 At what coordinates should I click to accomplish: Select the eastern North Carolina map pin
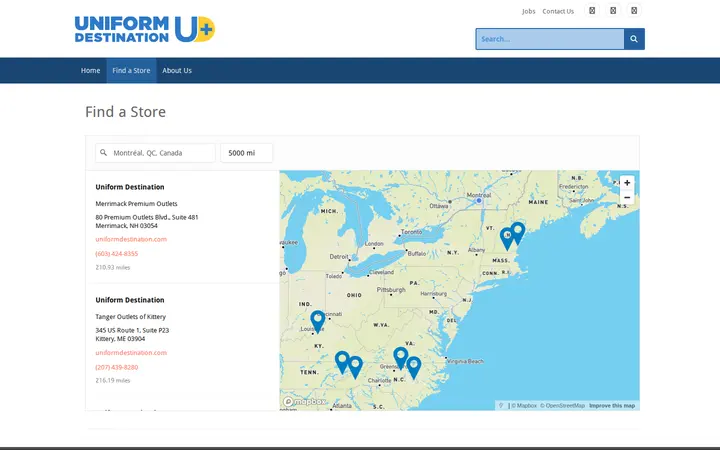(414, 367)
